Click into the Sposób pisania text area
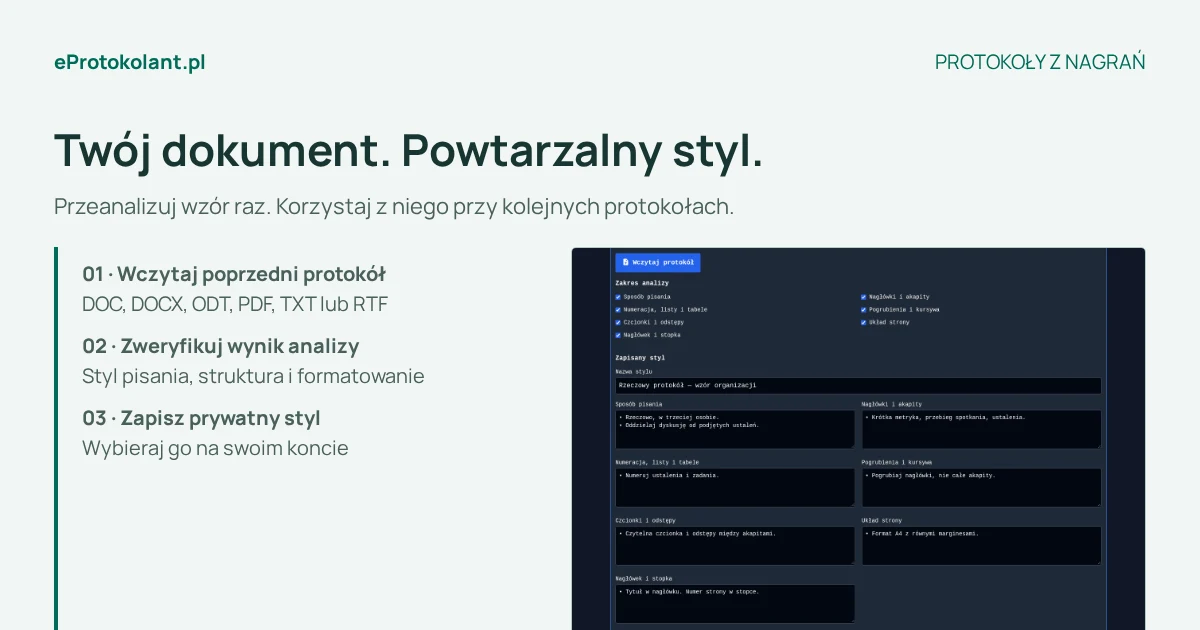 pos(735,429)
